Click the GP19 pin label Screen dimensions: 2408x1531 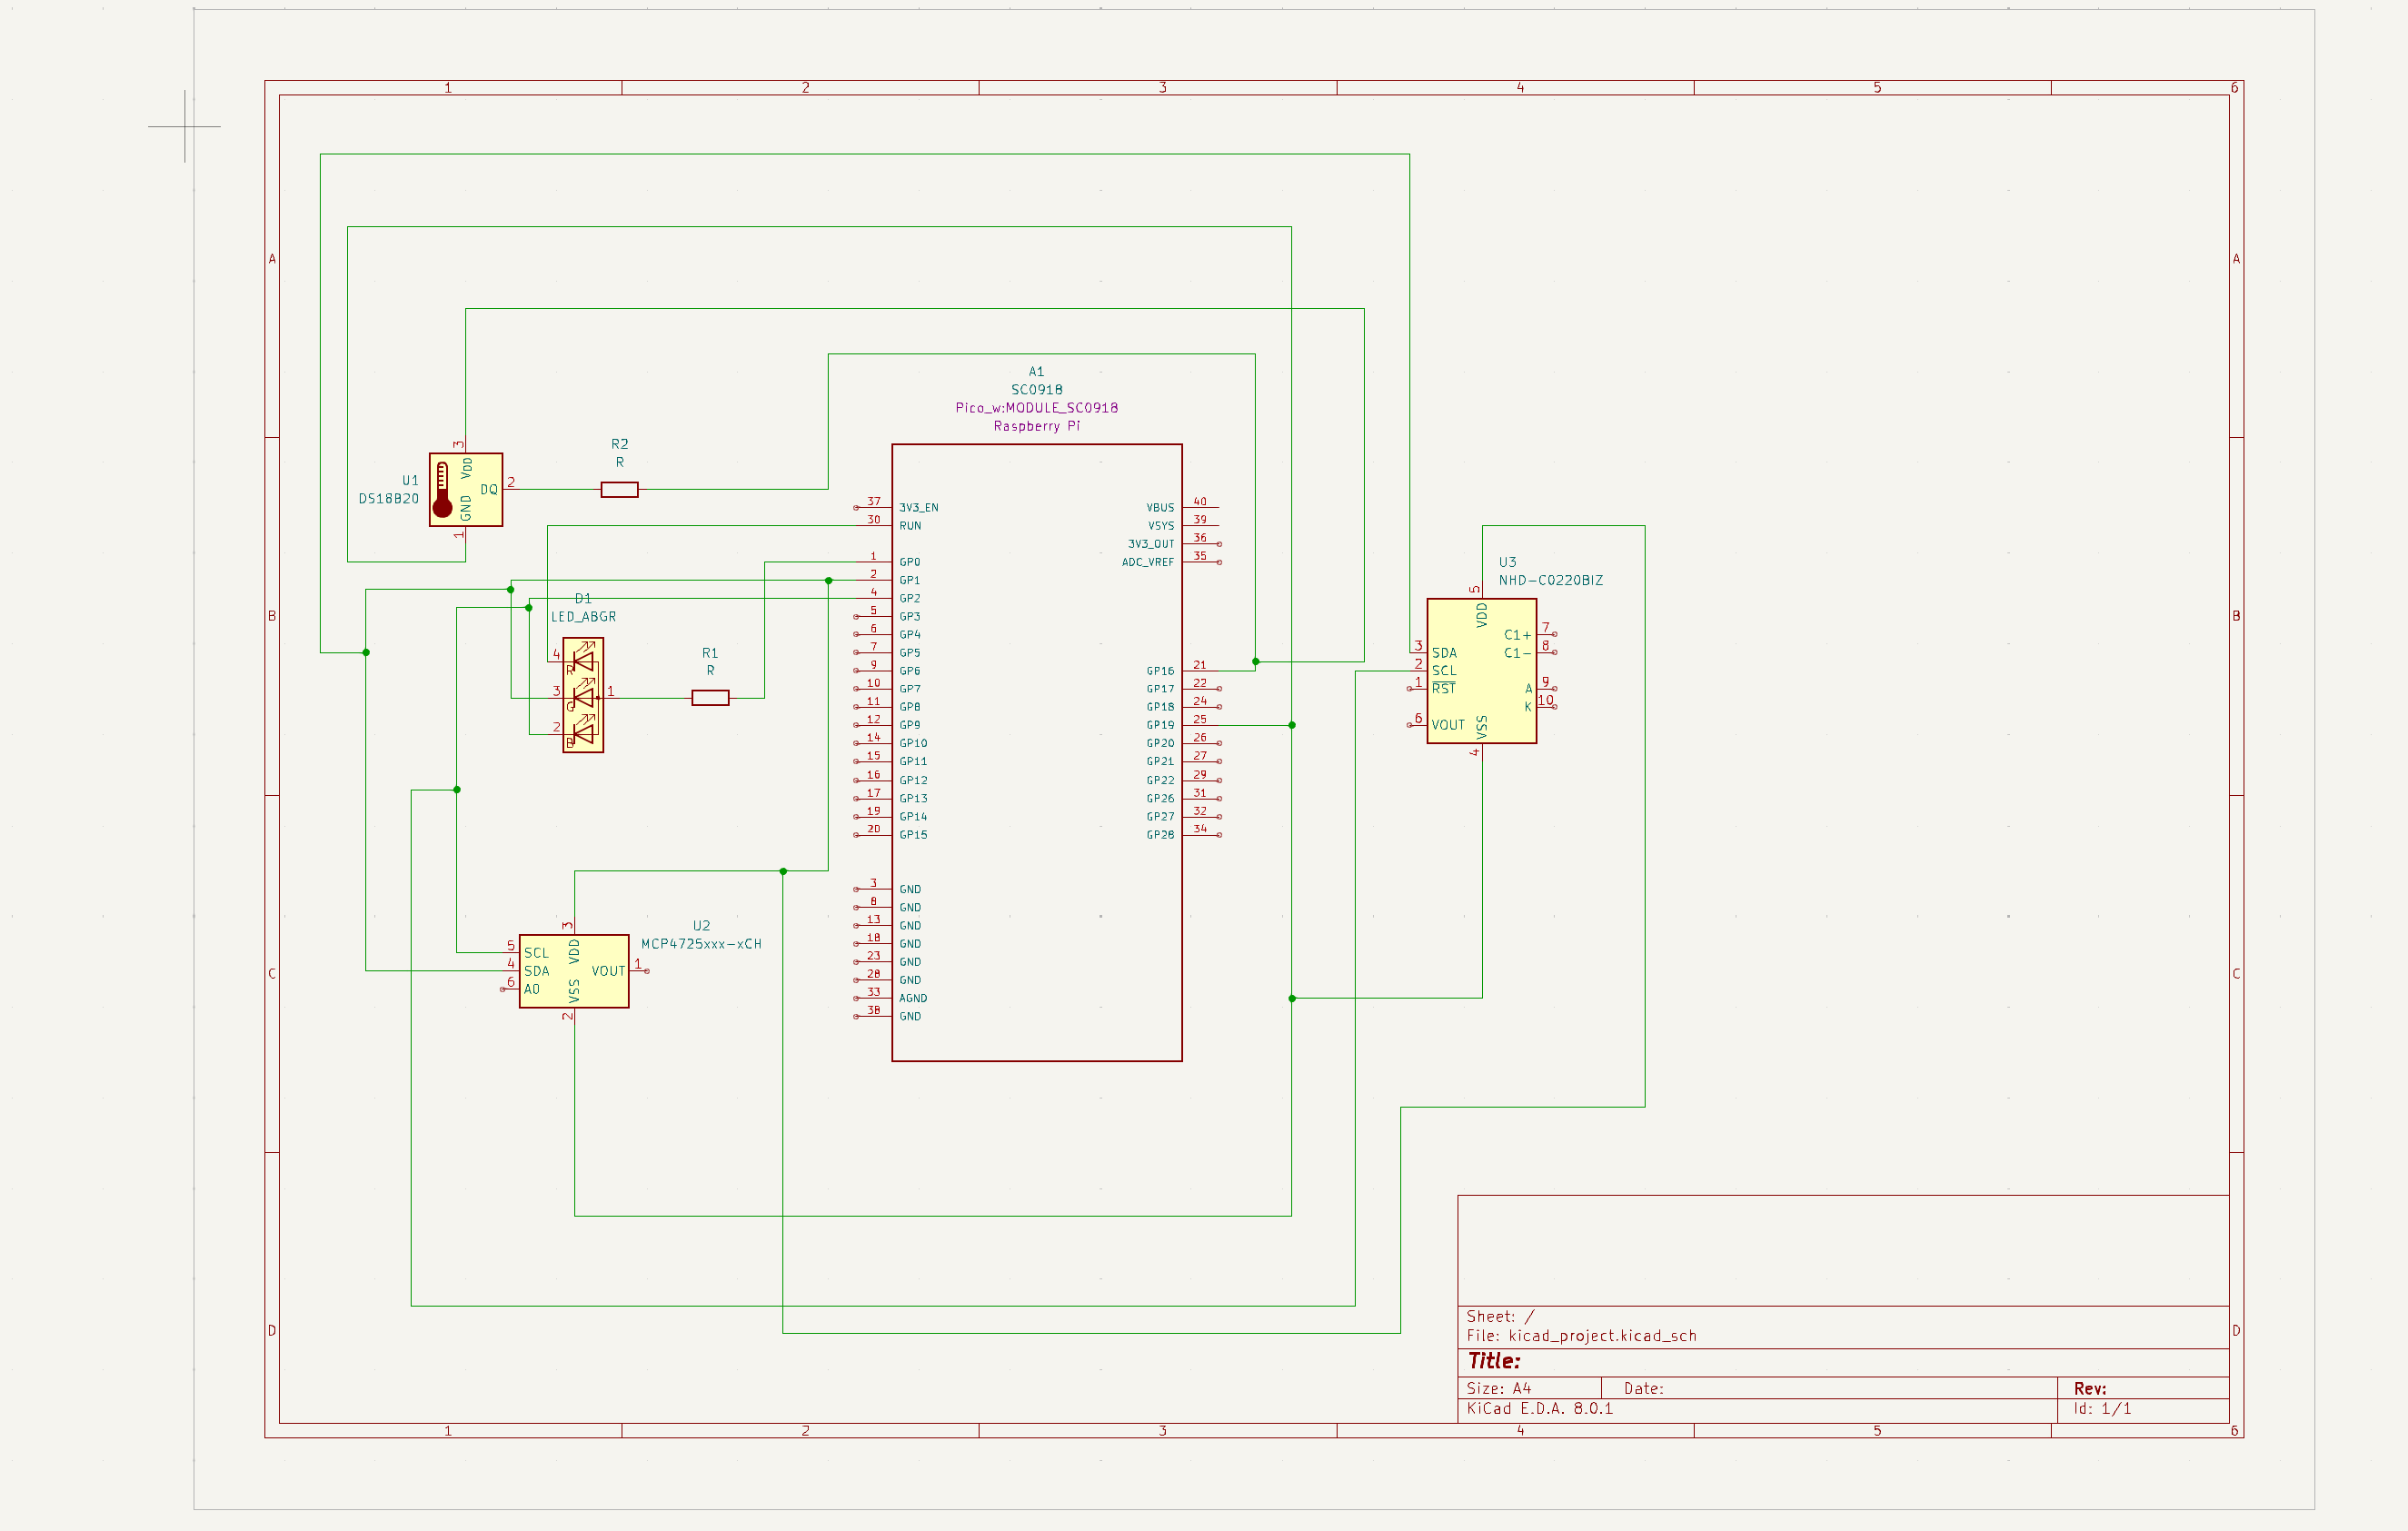tap(1160, 725)
